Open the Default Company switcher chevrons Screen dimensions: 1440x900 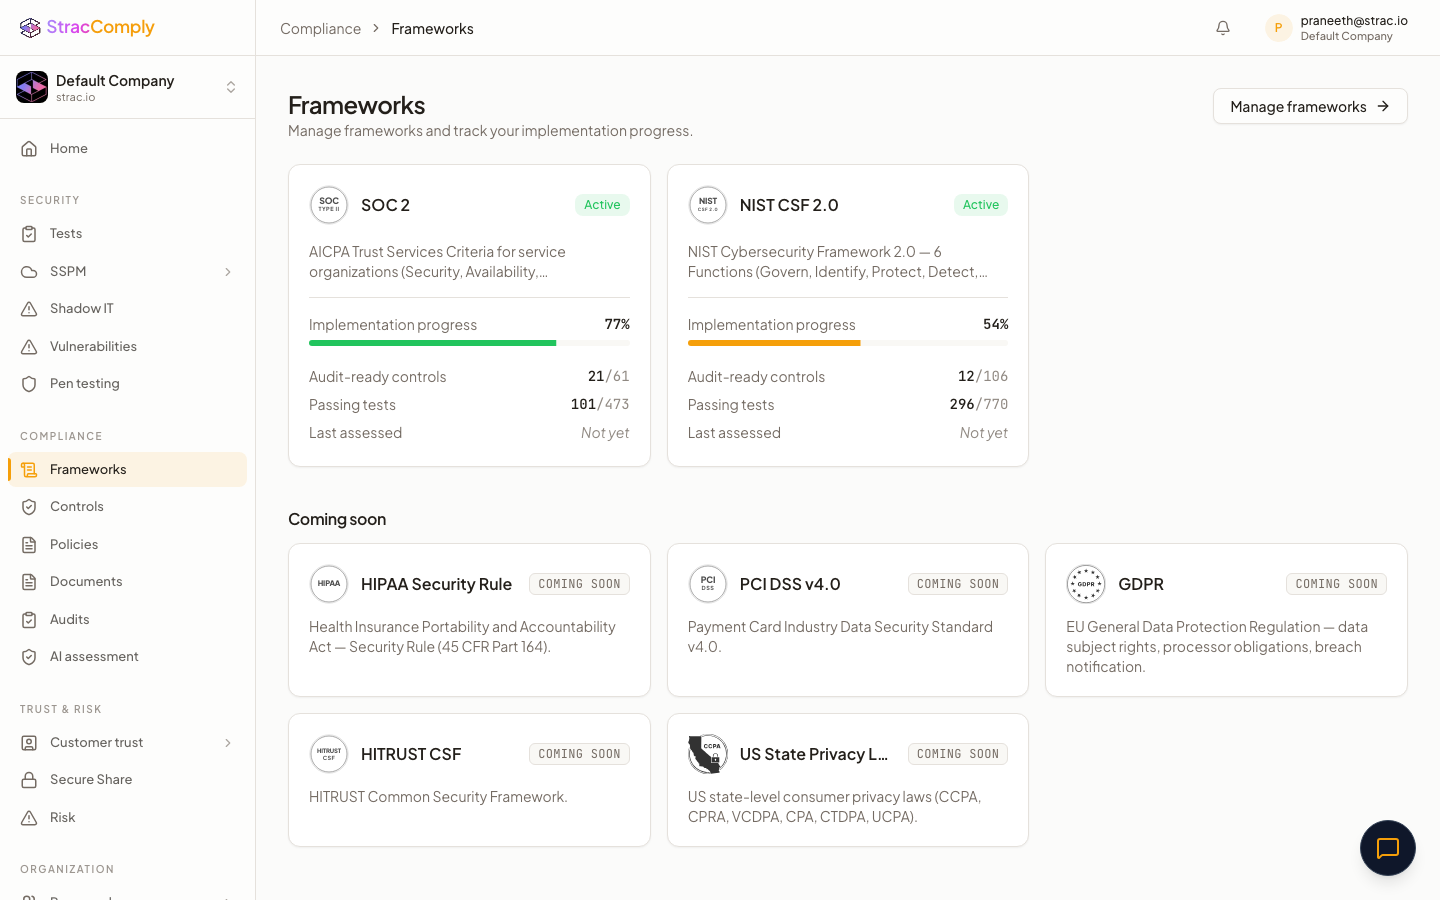(x=231, y=87)
